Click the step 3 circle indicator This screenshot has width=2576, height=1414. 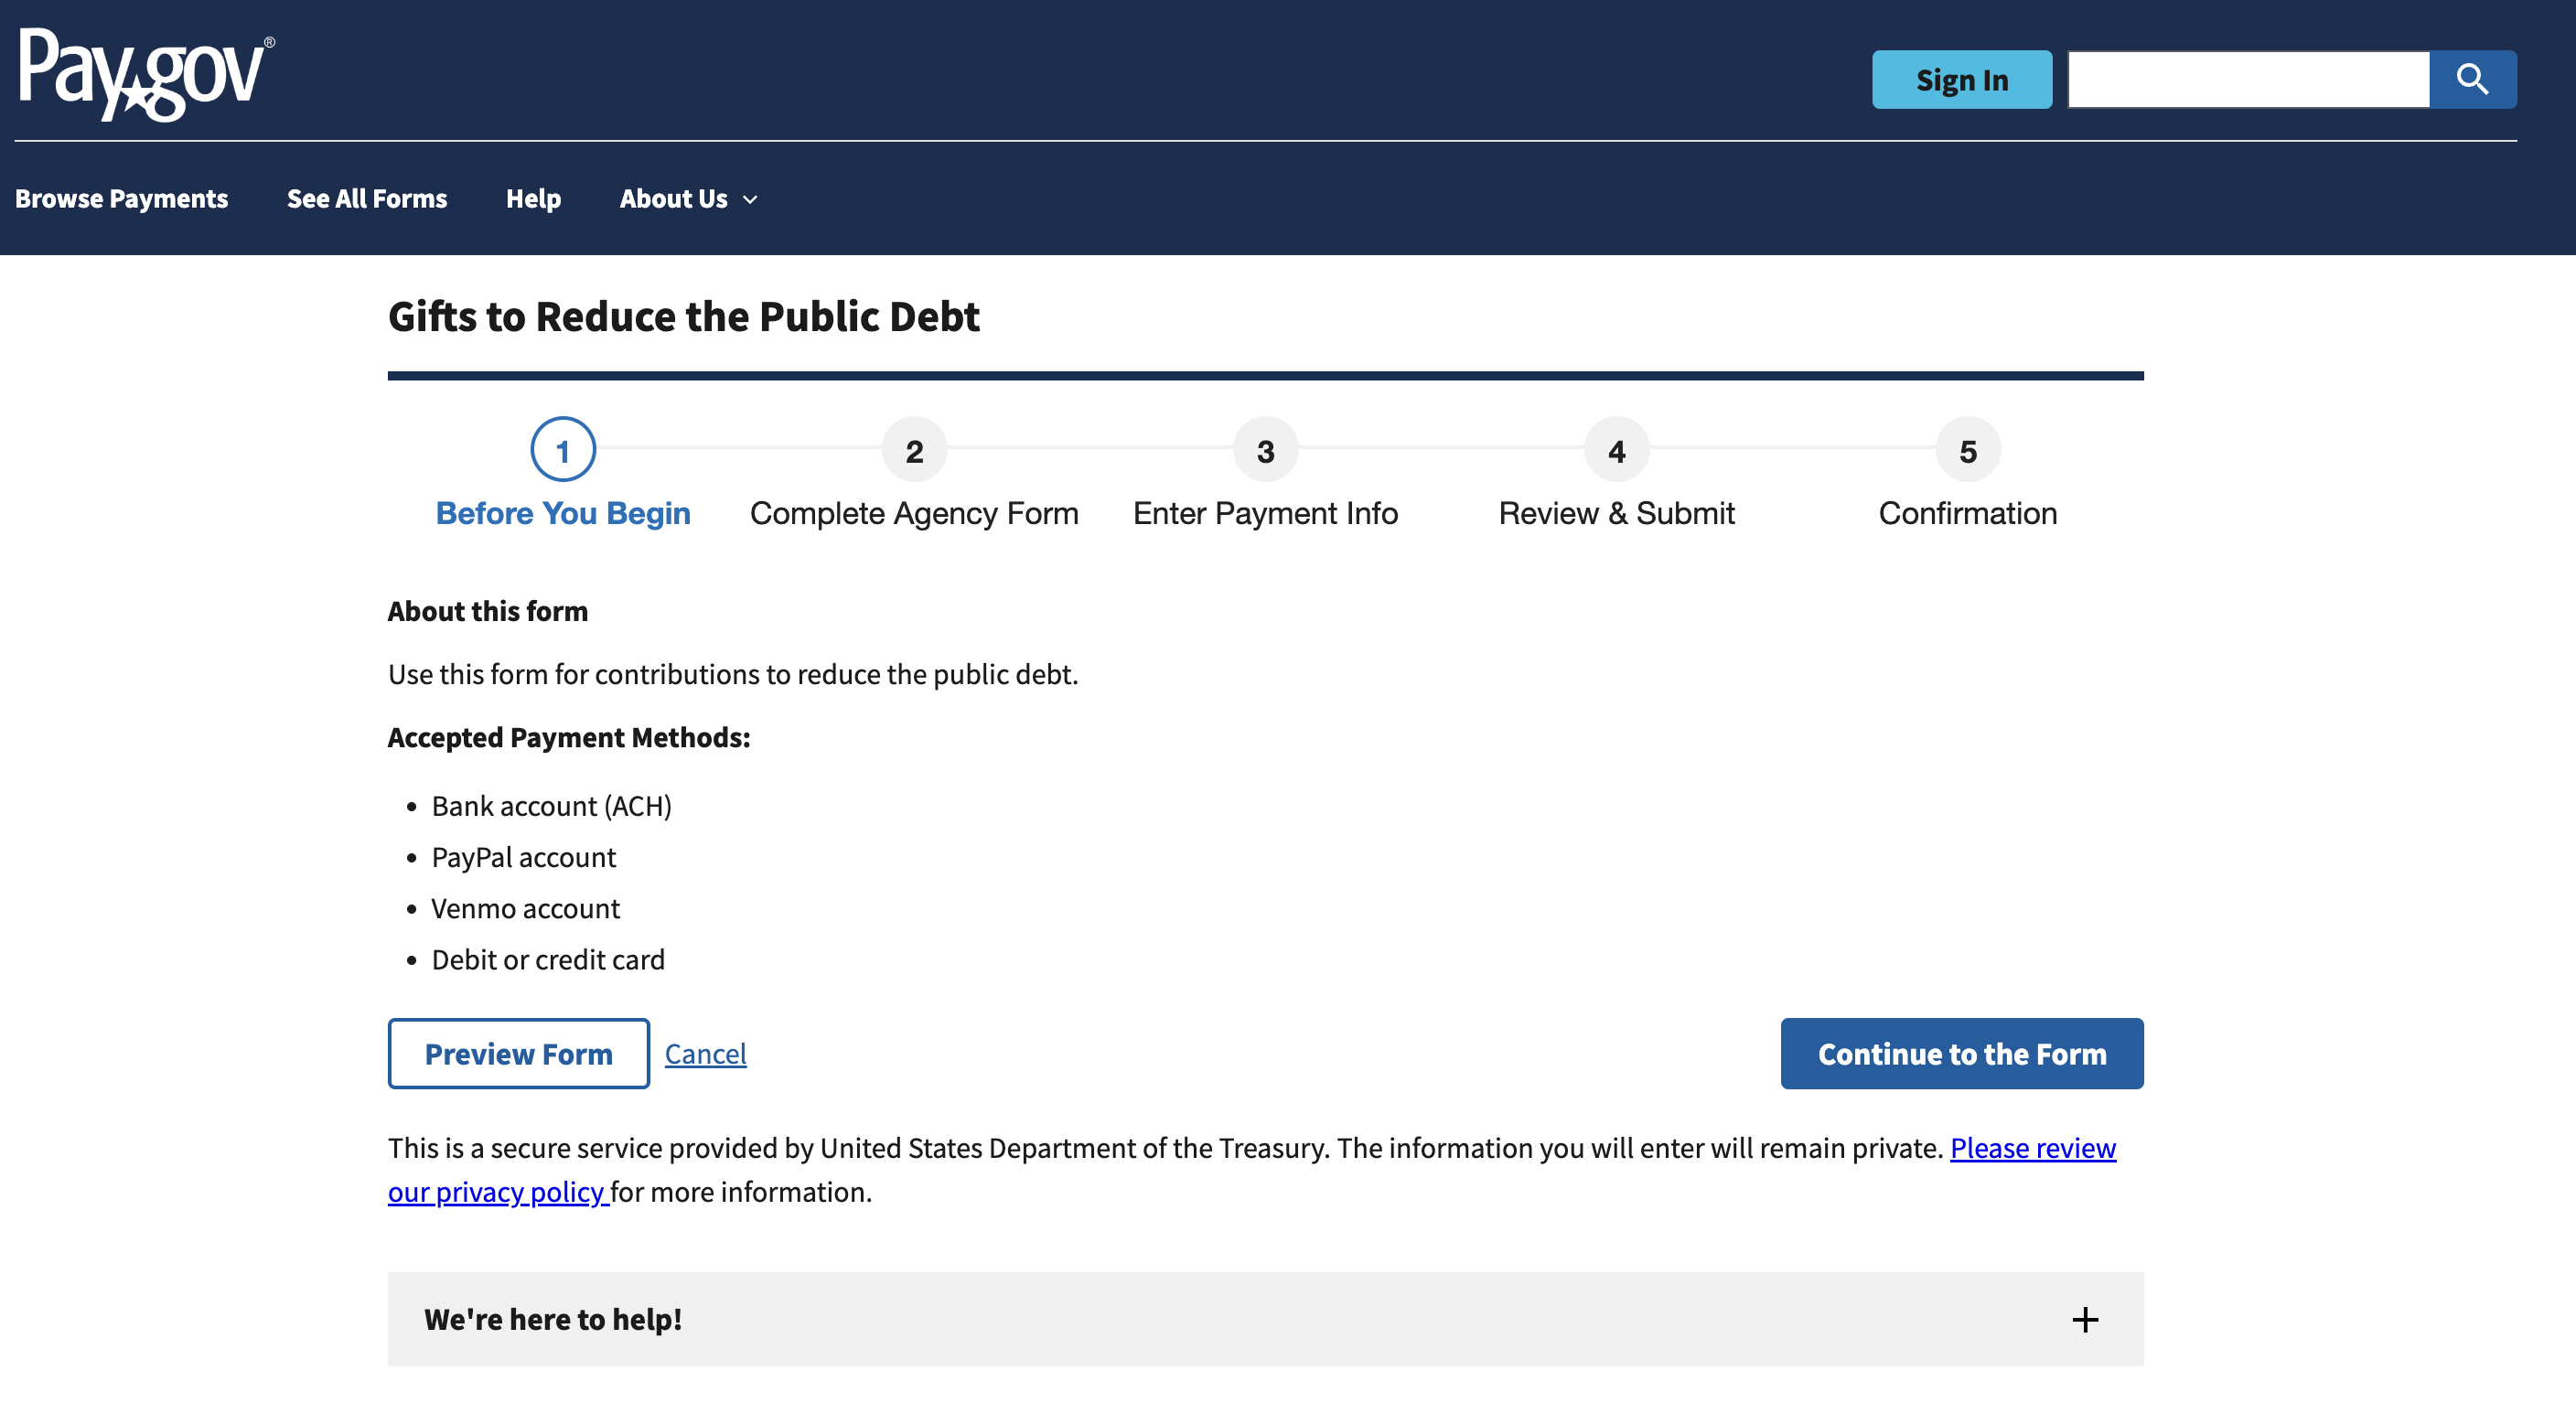pos(1265,451)
